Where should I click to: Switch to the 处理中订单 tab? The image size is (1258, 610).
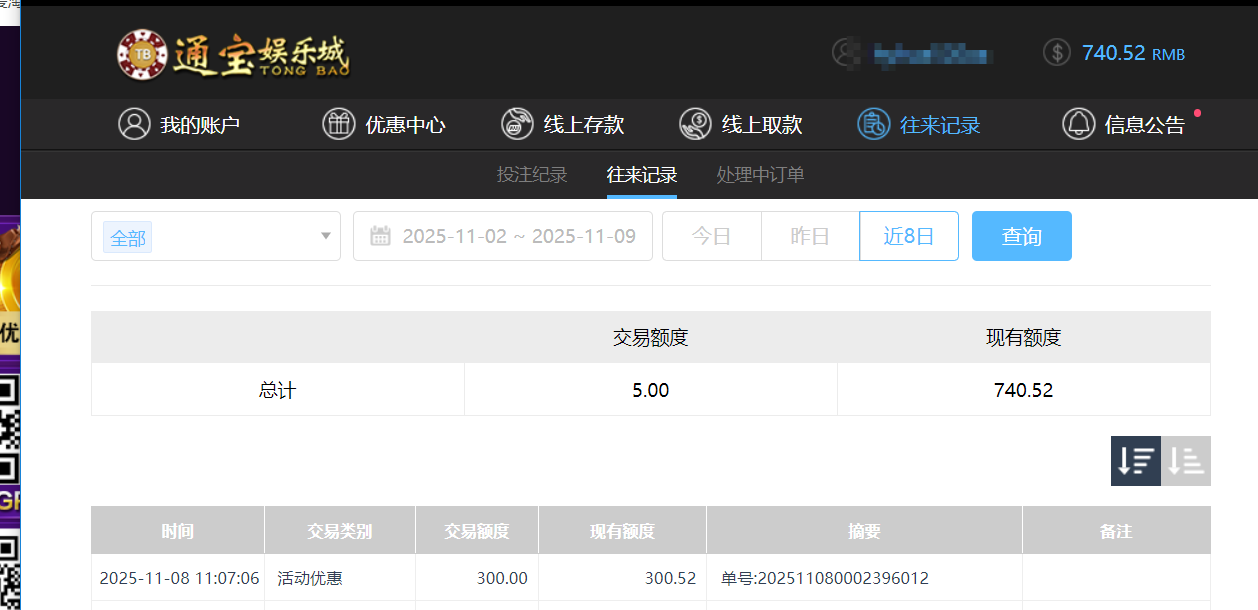759,174
